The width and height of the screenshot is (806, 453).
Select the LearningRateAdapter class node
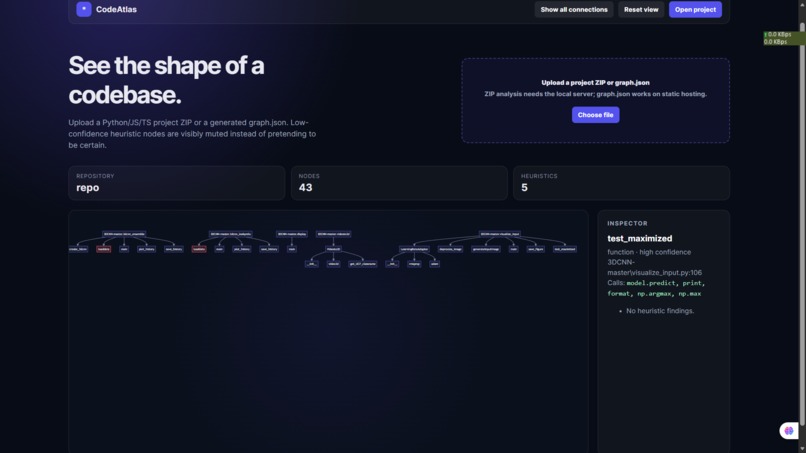414,249
